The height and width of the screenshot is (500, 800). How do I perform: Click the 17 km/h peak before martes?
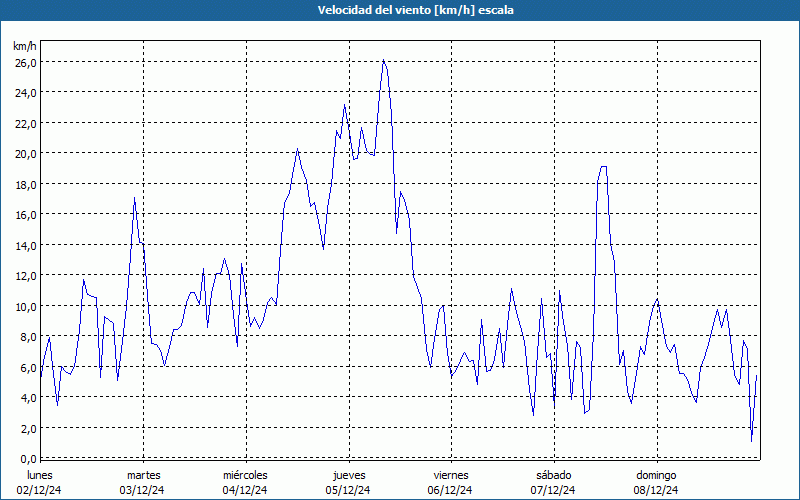[134, 198]
